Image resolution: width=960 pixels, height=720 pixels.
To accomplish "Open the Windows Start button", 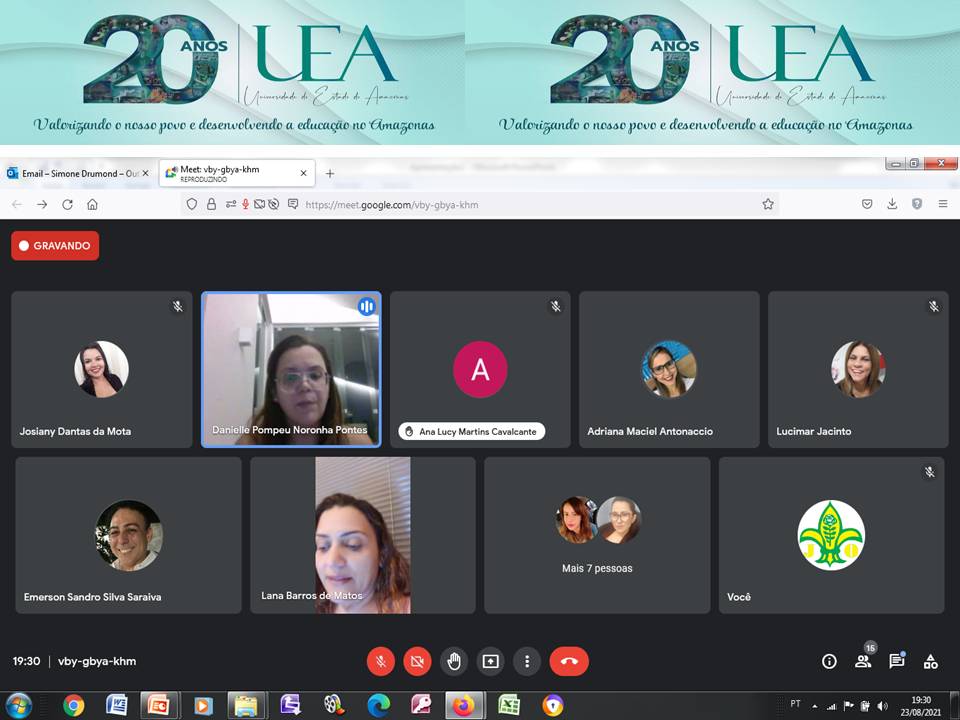I will point(18,705).
